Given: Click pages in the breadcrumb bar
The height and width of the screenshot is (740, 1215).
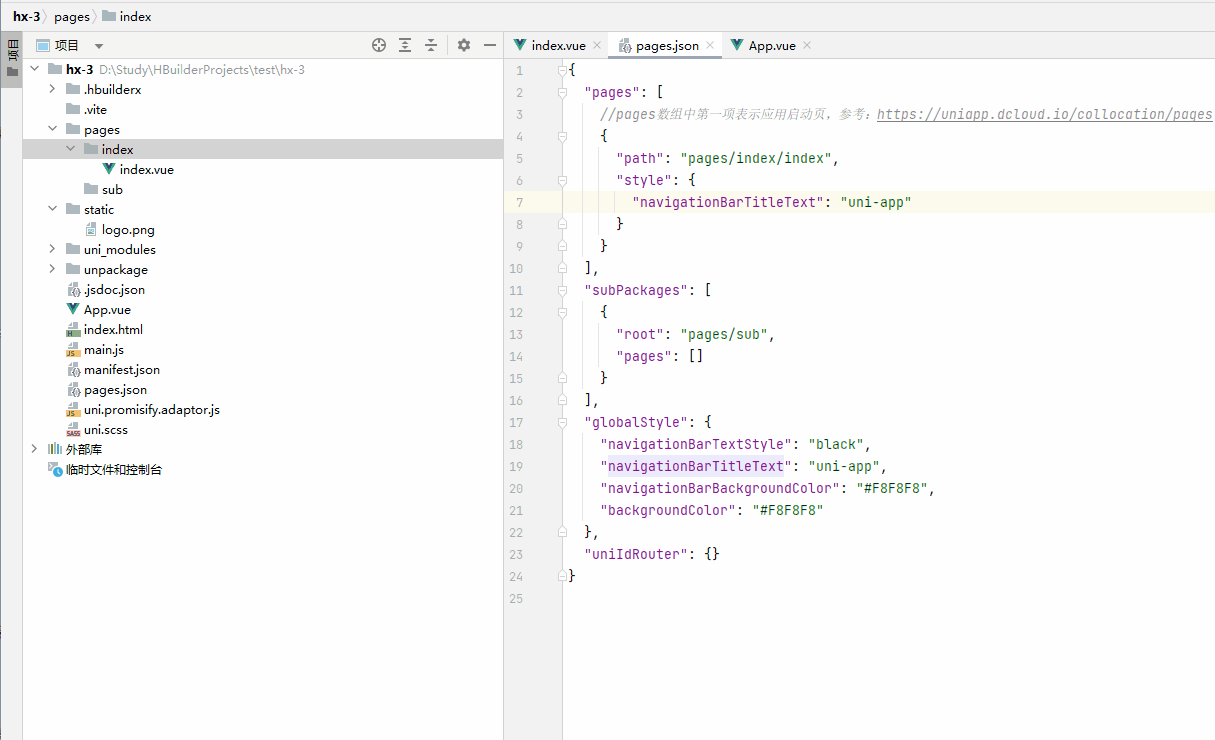Looking at the screenshot, I should point(71,16).
